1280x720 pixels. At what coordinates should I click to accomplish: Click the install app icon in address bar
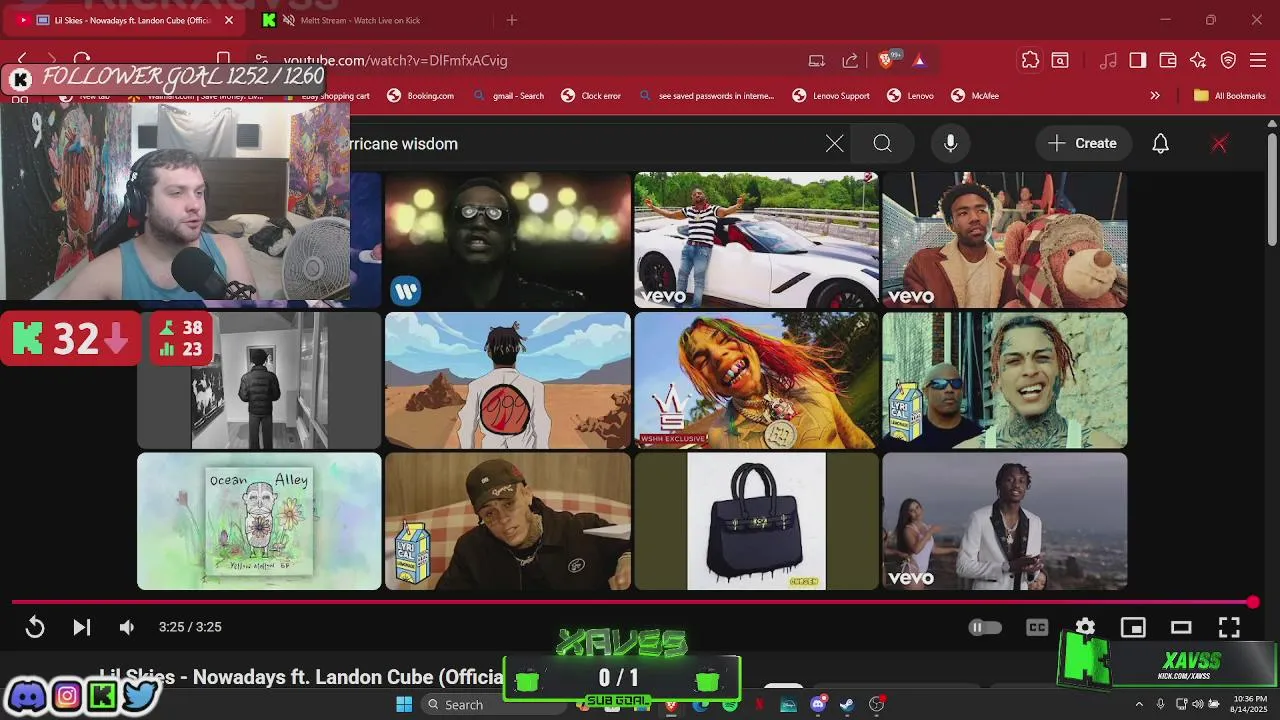tap(817, 61)
